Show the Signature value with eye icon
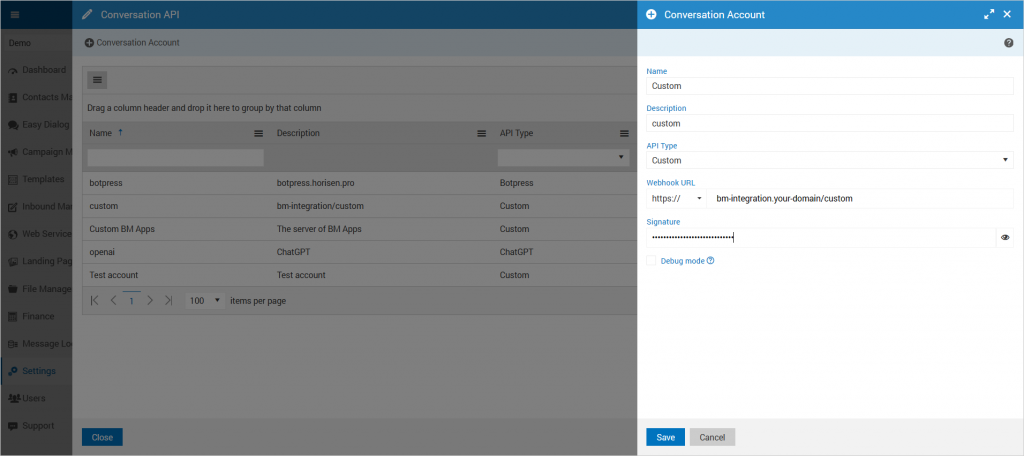1024x456 pixels. click(x=1005, y=238)
